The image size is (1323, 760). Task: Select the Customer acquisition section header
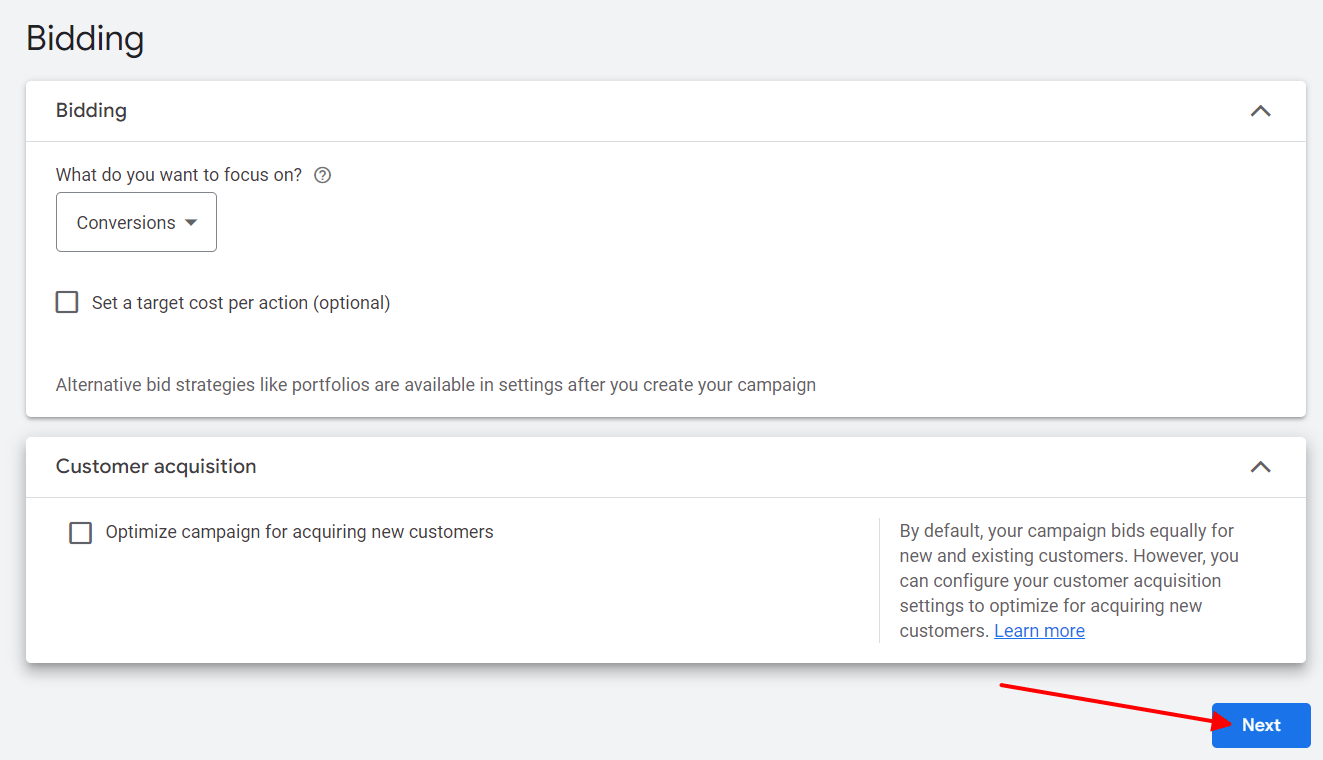tap(156, 466)
